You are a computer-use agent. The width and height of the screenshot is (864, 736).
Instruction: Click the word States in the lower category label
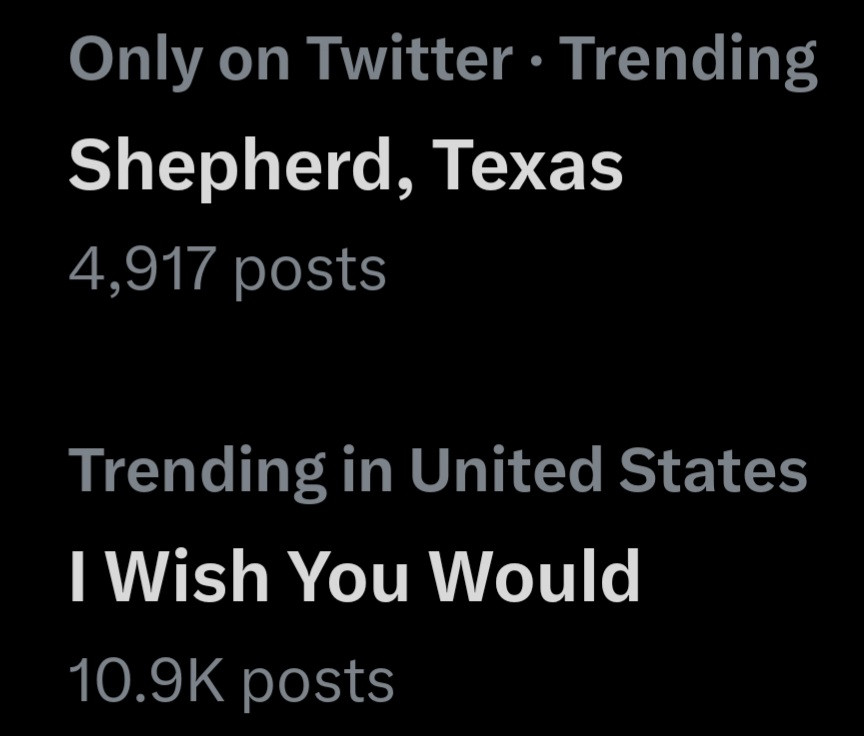pyautogui.click(x=712, y=470)
